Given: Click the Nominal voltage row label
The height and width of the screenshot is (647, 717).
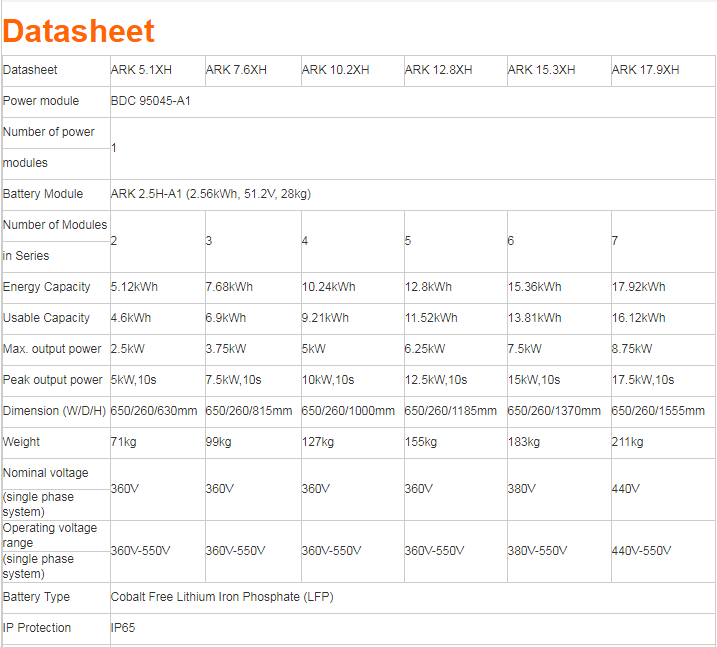Looking at the screenshot, I should point(46,473).
